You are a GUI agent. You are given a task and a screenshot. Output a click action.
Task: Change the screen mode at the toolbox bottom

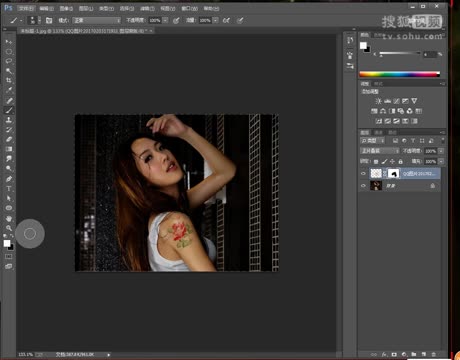point(9,266)
